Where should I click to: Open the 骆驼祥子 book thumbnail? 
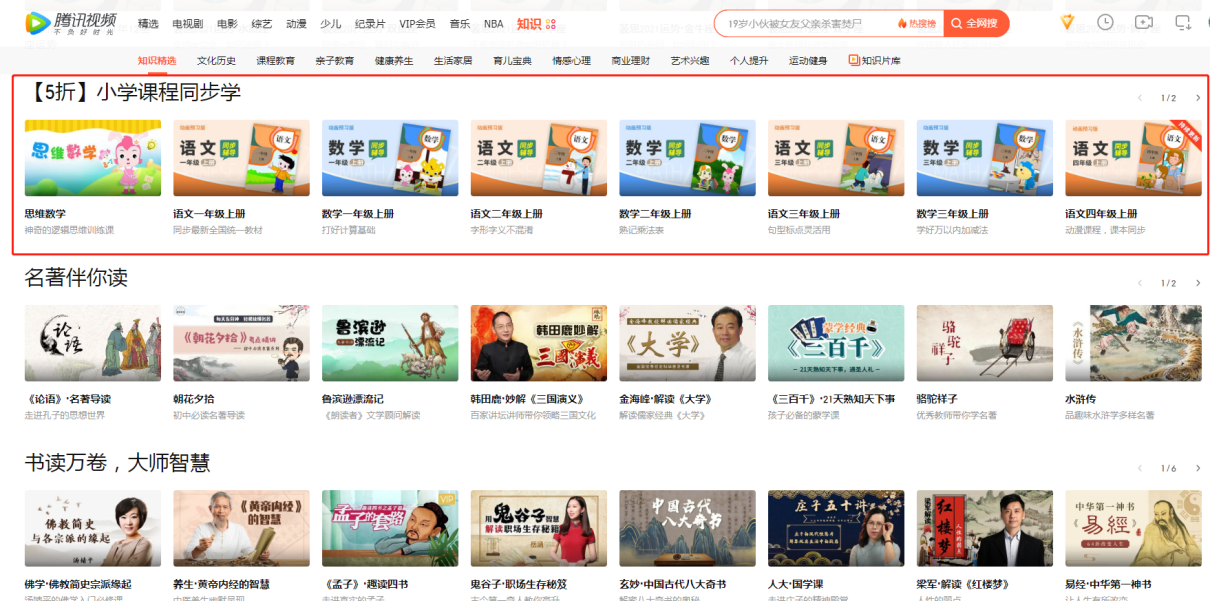coord(984,343)
